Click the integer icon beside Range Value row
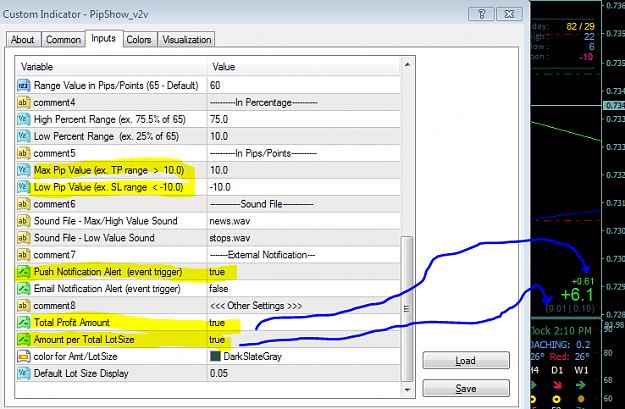Viewport: 625px width, 409px height. coord(24,85)
